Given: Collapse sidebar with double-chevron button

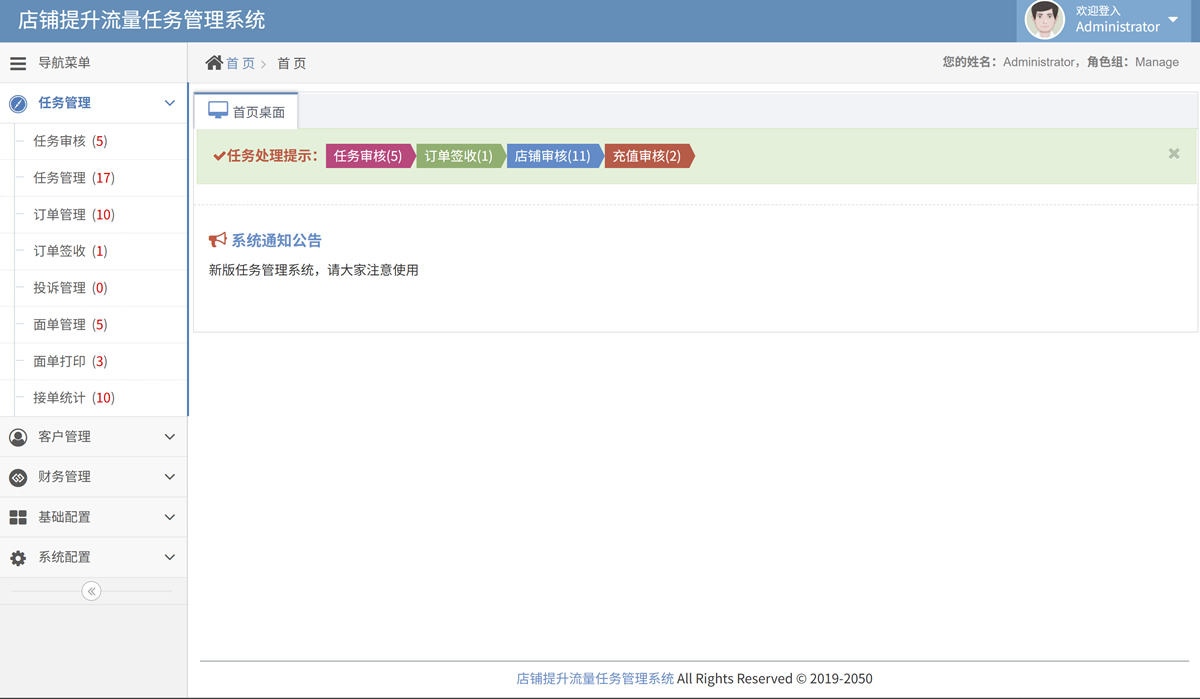Looking at the screenshot, I should pyautogui.click(x=91, y=591).
